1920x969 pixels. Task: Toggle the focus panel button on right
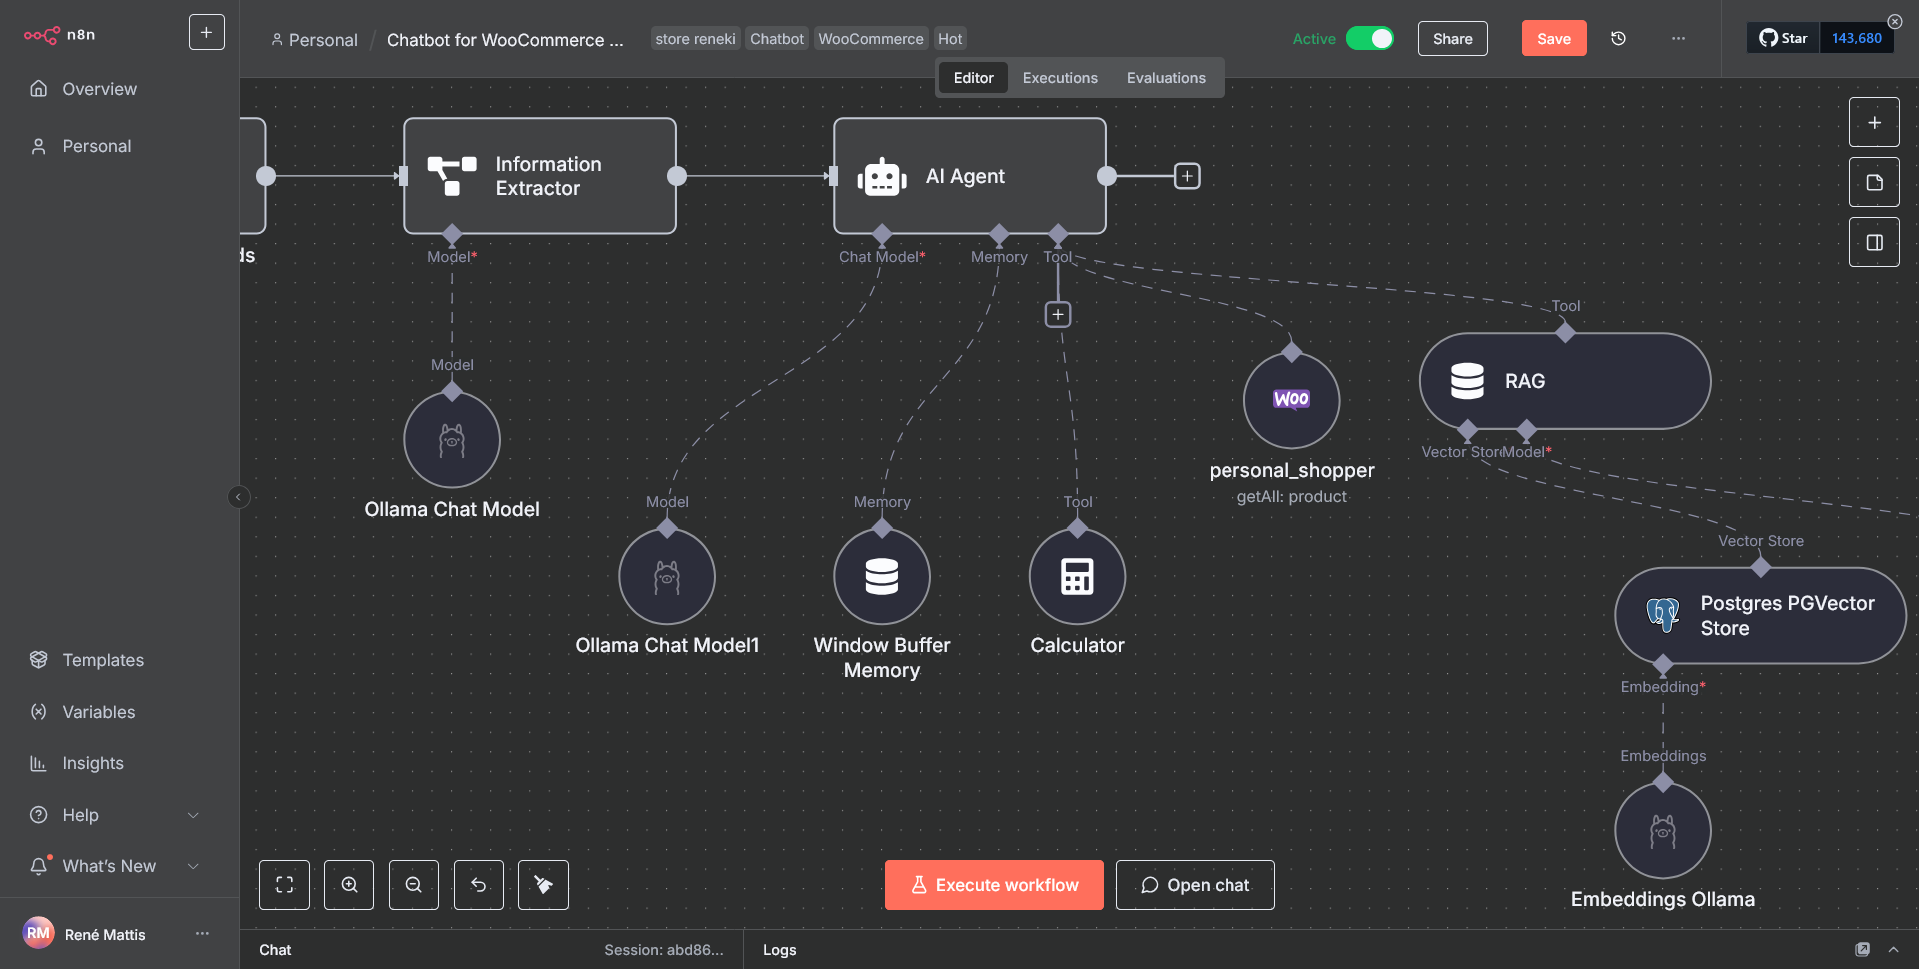click(x=1874, y=243)
